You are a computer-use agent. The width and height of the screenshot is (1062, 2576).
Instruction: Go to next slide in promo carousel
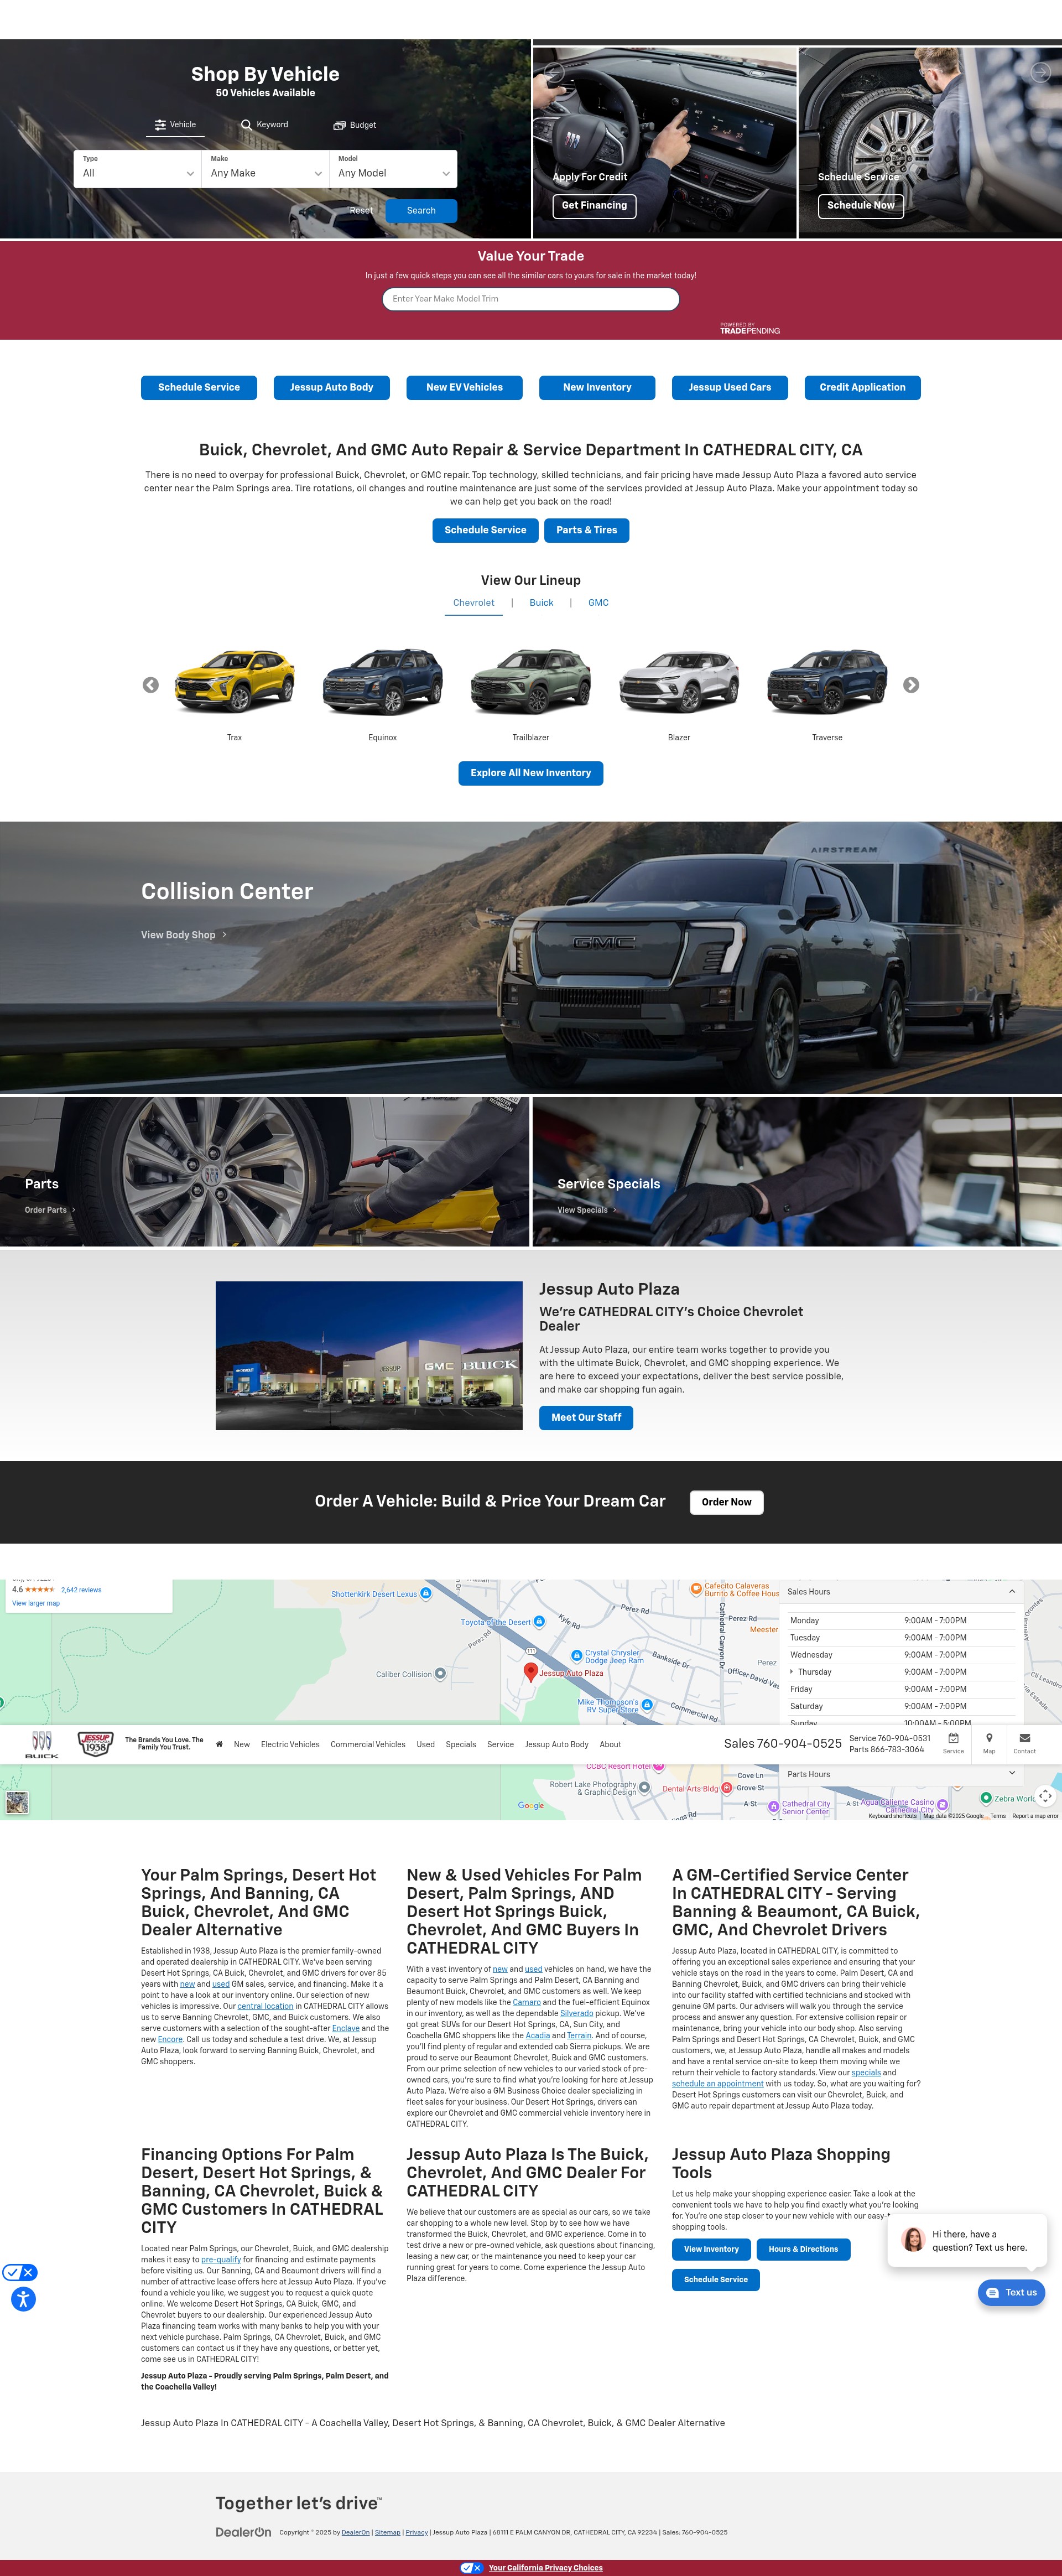tap(1040, 72)
